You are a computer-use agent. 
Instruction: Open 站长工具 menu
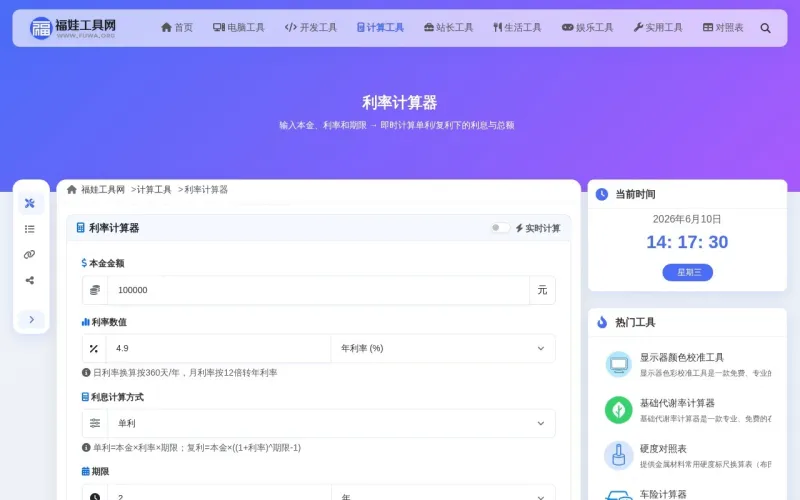(x=448, y=28)
